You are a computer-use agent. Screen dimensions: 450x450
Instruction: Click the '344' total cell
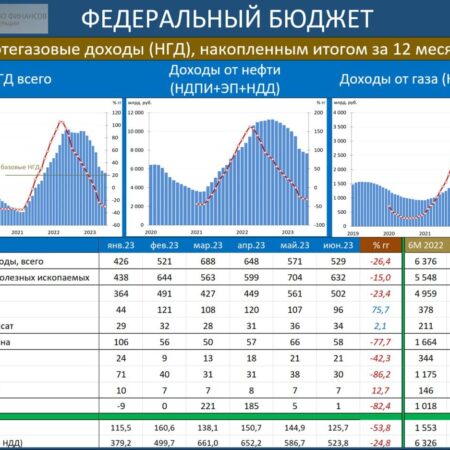click(426, 358)
